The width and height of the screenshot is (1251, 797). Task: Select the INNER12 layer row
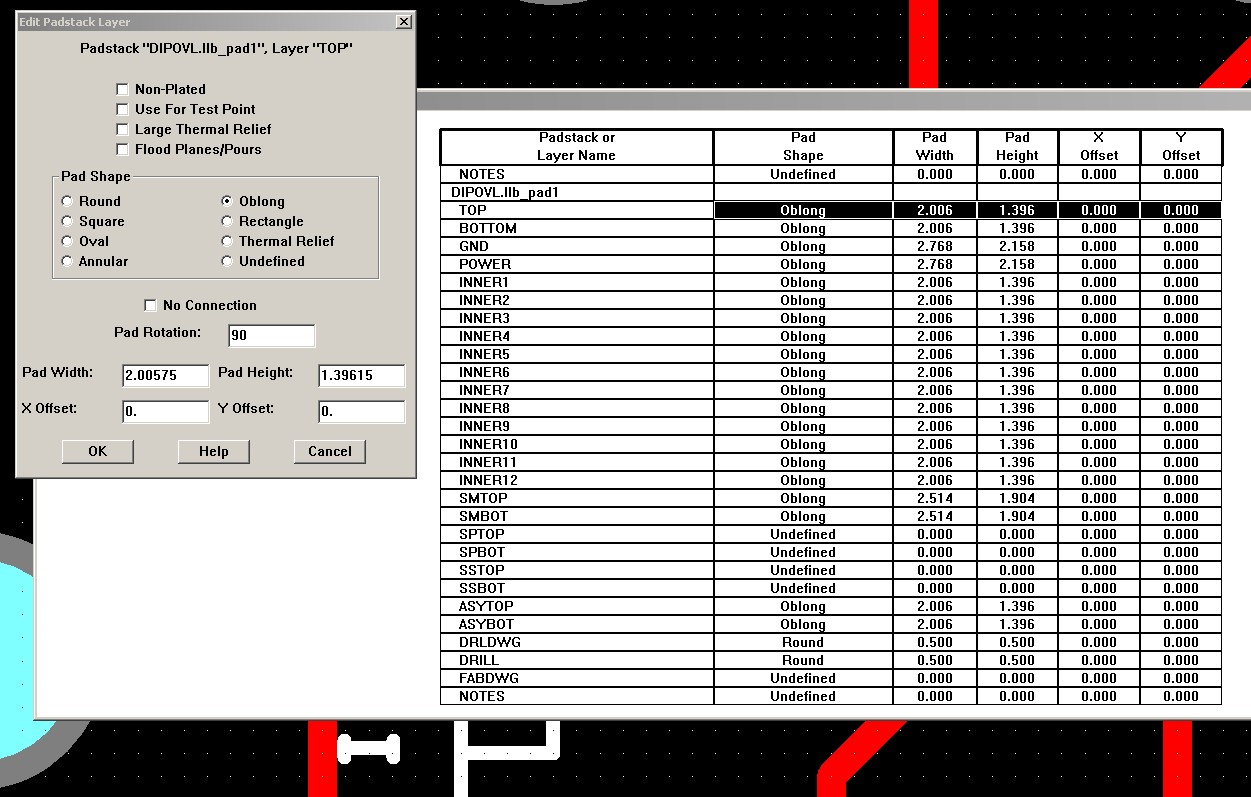coord(831,480)
